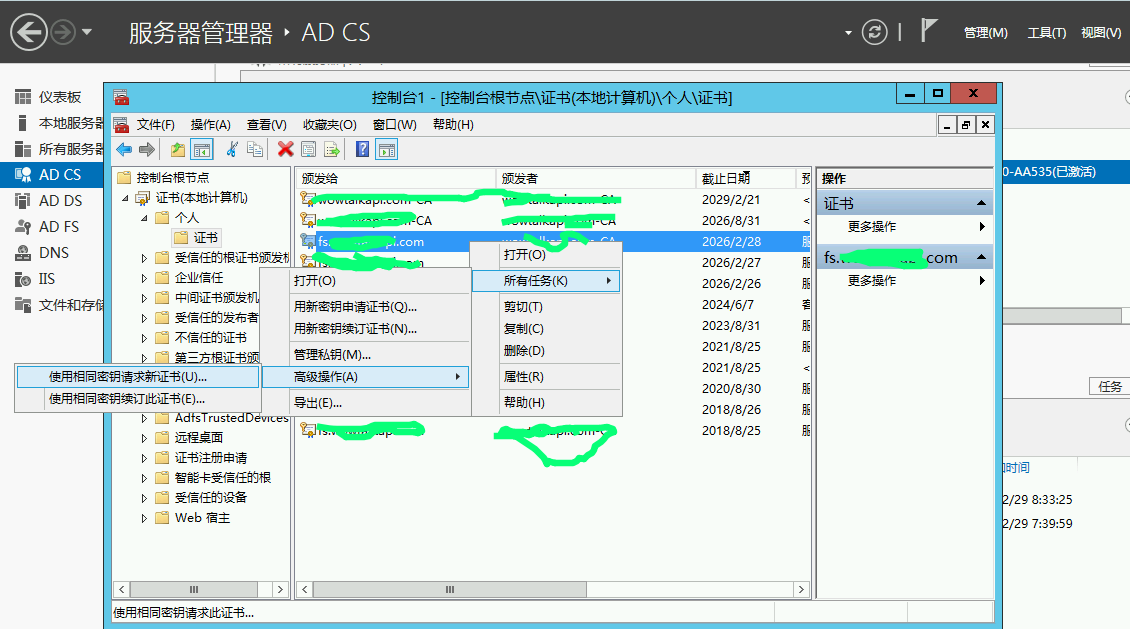Open Server Manager 工具(T) menu
1130x629 pixels.
point(1046,32)
